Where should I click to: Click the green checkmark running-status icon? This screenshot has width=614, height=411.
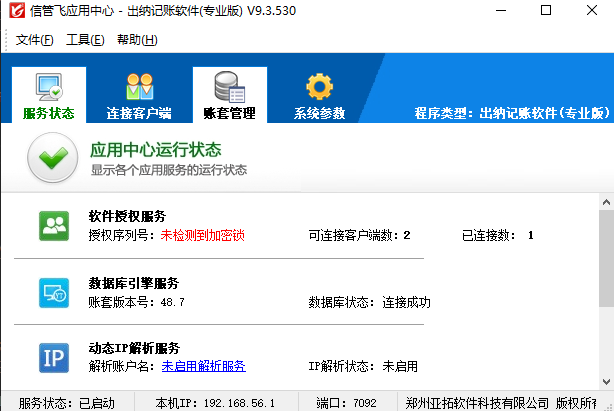(52, 158)
